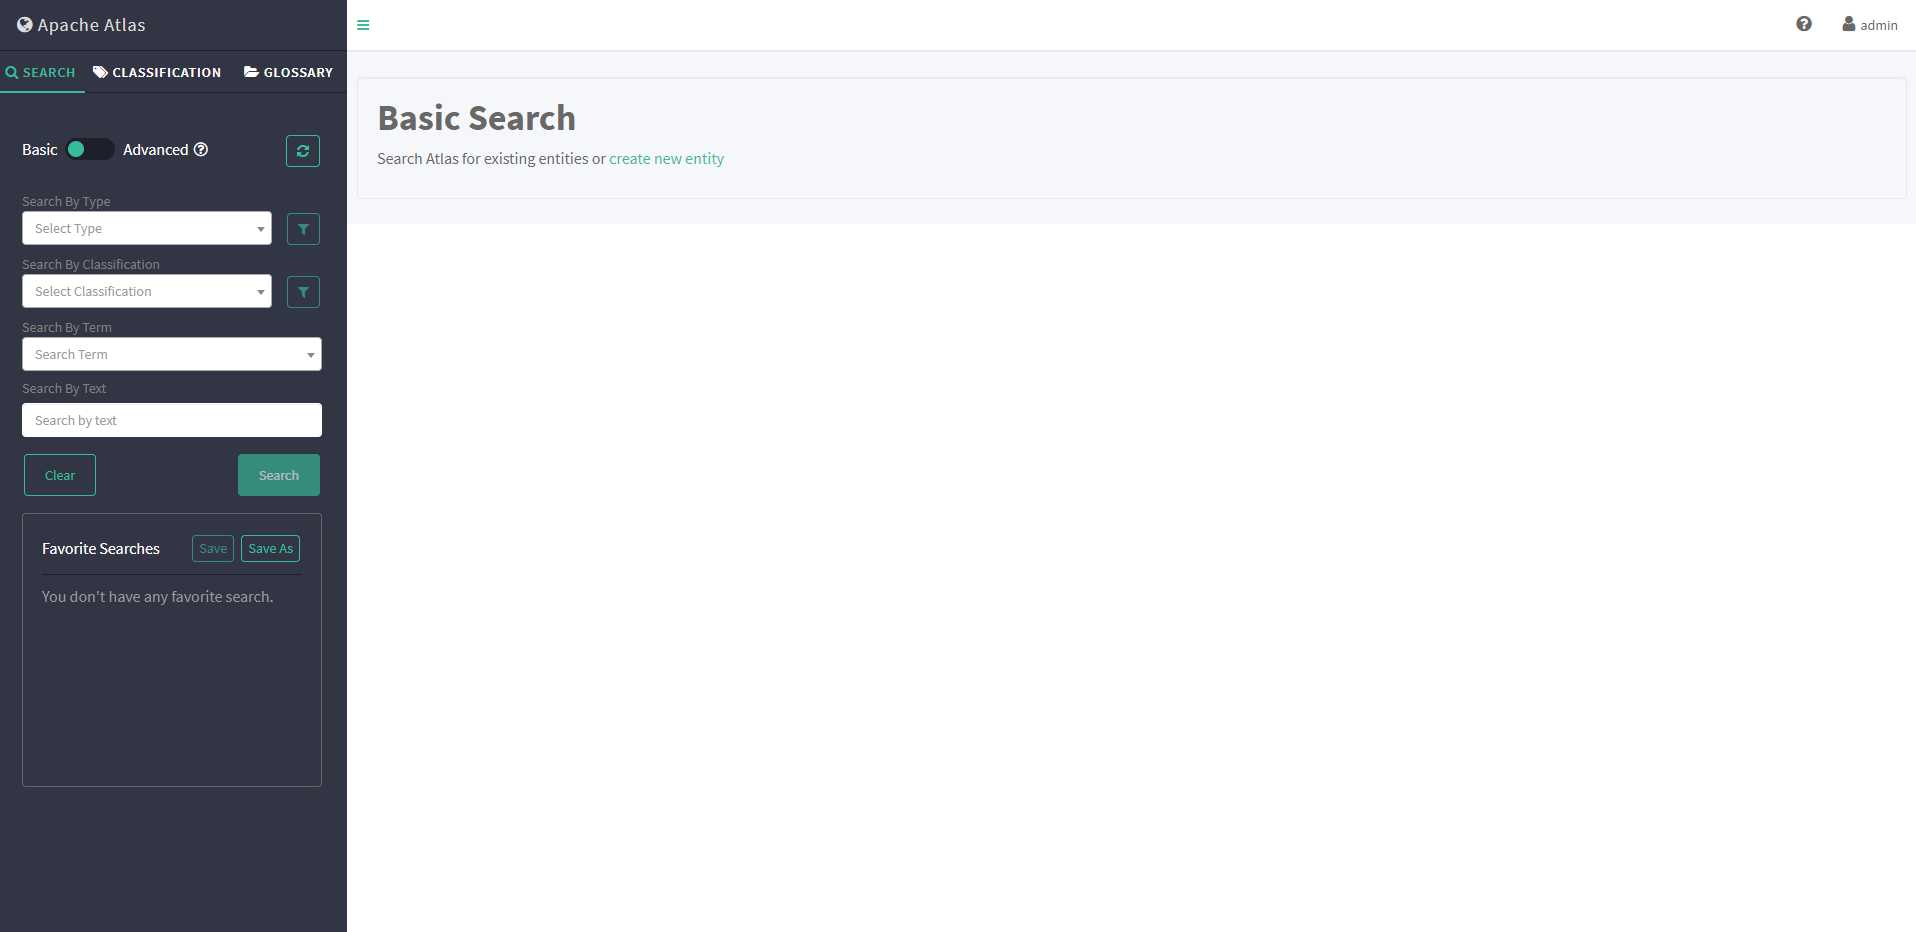
Task: Click 'You don't have any favorite search.' text
Action: [x=157, y=596]
